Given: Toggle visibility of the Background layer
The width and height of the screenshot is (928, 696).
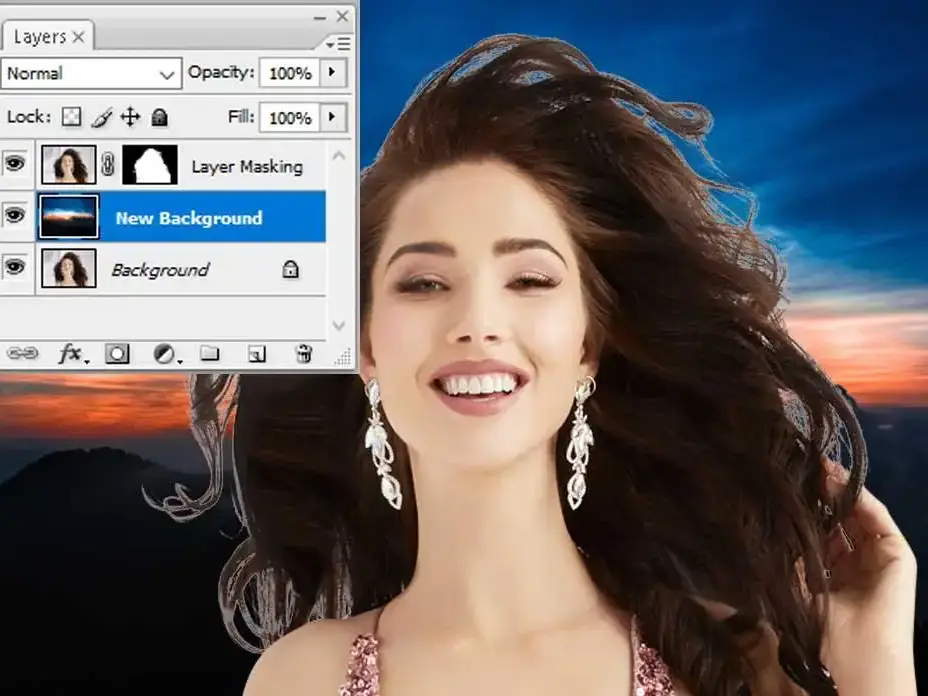Looking at the screenshot, I should [15, 267].
